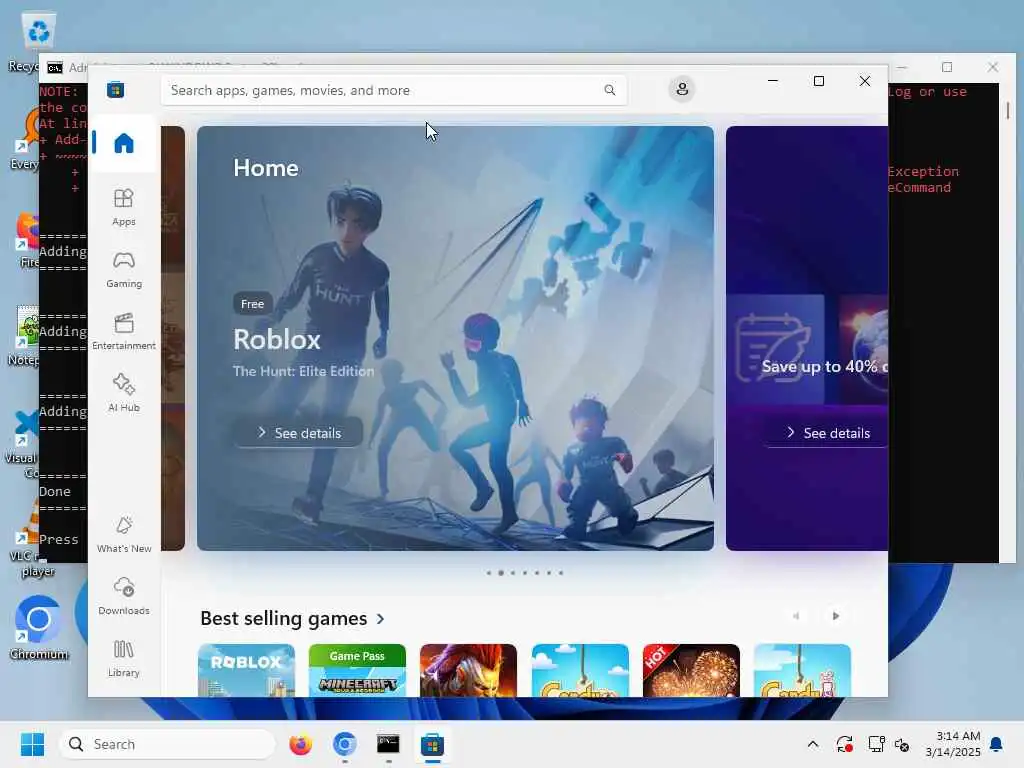The image size is (1024, 768).
Task: Click the search magnifier icon in Store
Action: point(609,90)
